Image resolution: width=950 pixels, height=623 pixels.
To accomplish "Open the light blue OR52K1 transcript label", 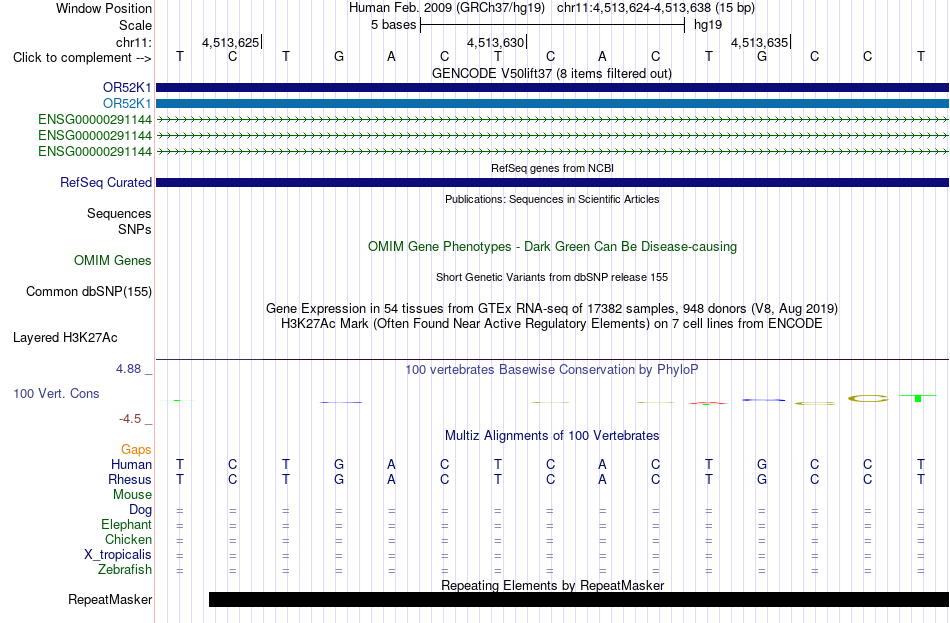I will point(127,104).
